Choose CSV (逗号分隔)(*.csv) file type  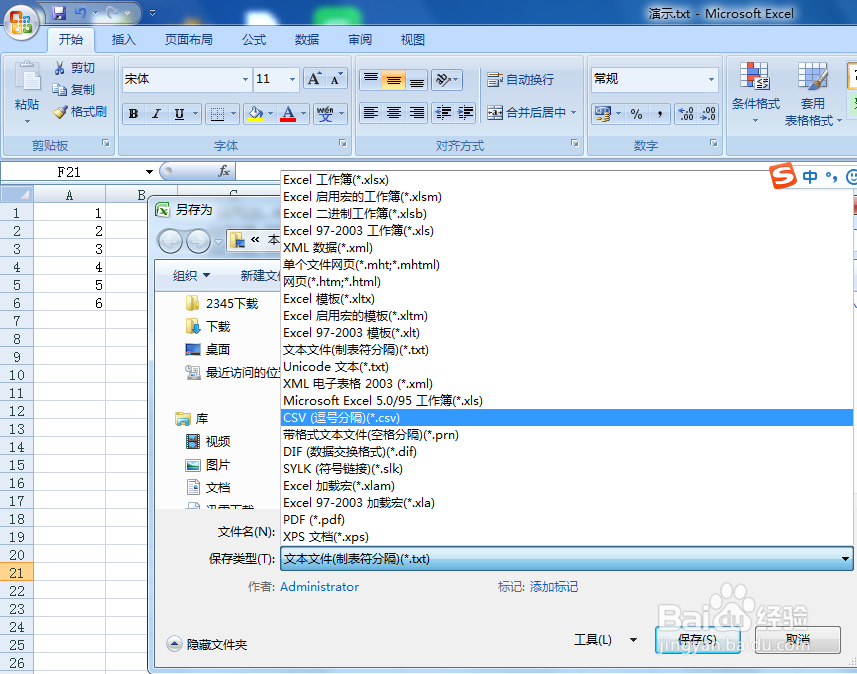pos(567,418)
